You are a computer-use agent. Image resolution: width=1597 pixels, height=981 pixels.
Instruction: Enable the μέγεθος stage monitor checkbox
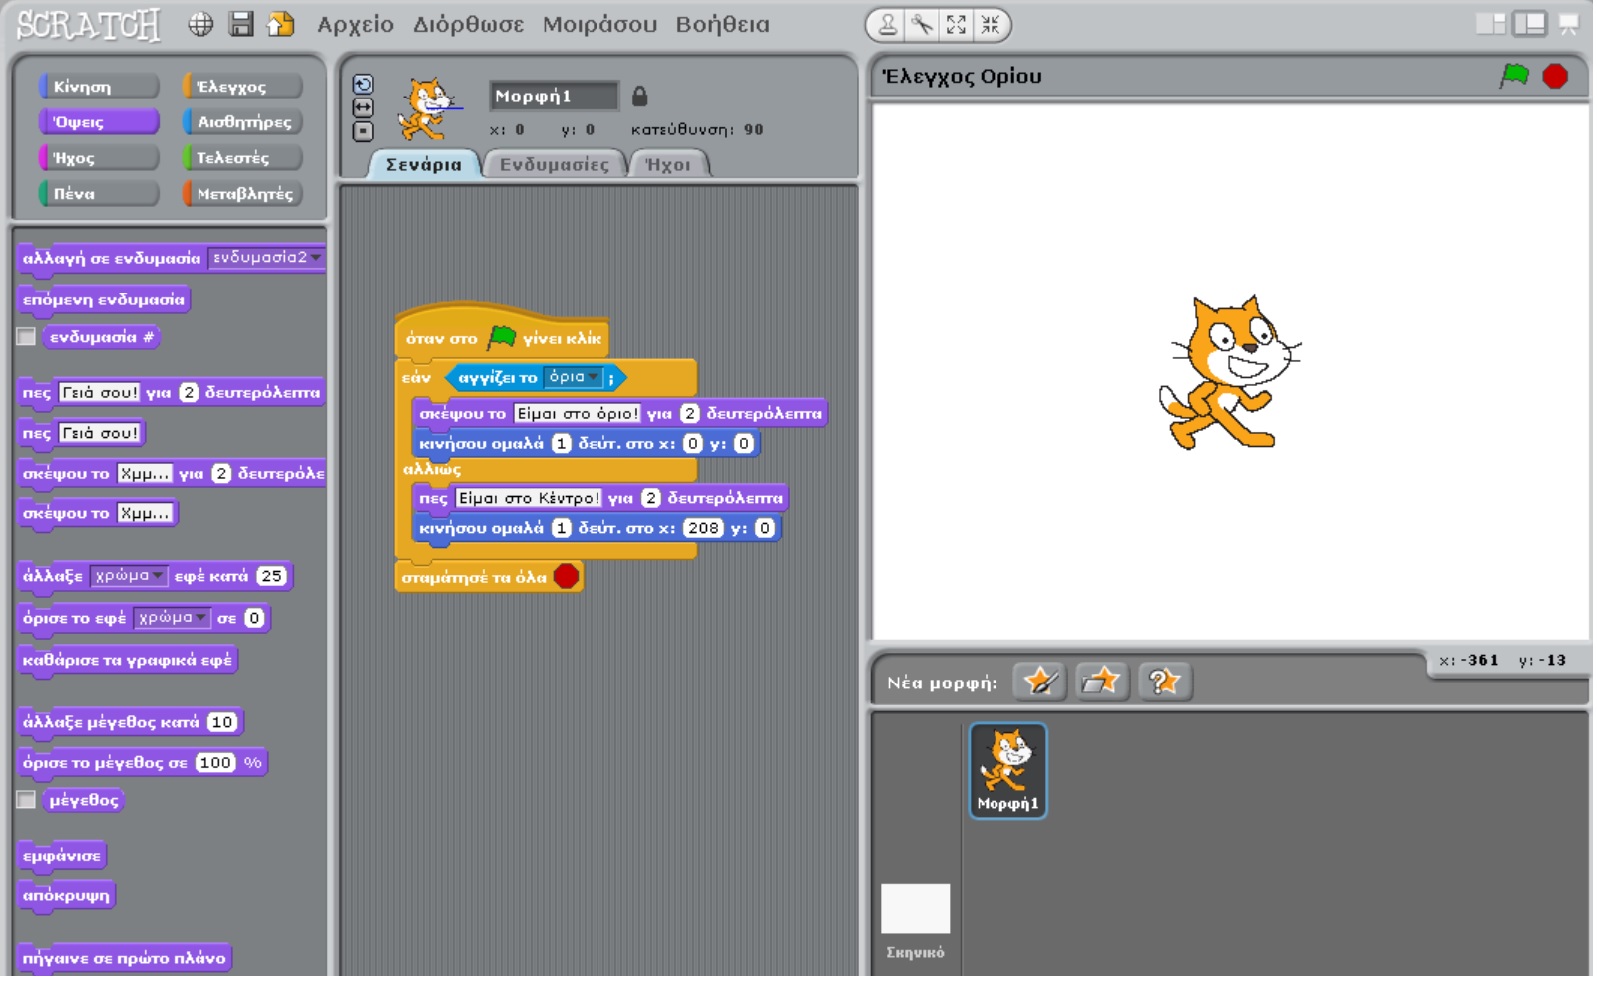(x=27, y=800)
